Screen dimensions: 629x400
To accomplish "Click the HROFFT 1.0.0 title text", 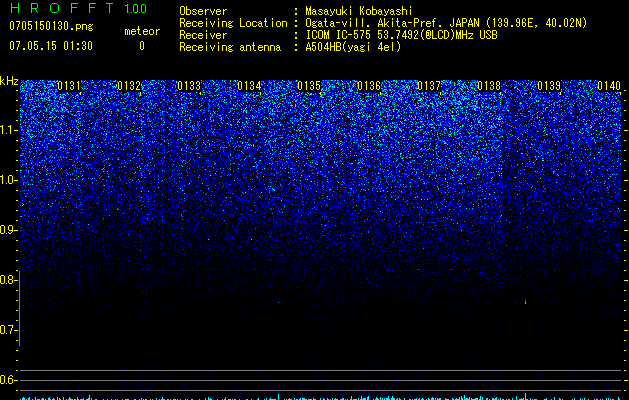I will (x=78, y=8).
